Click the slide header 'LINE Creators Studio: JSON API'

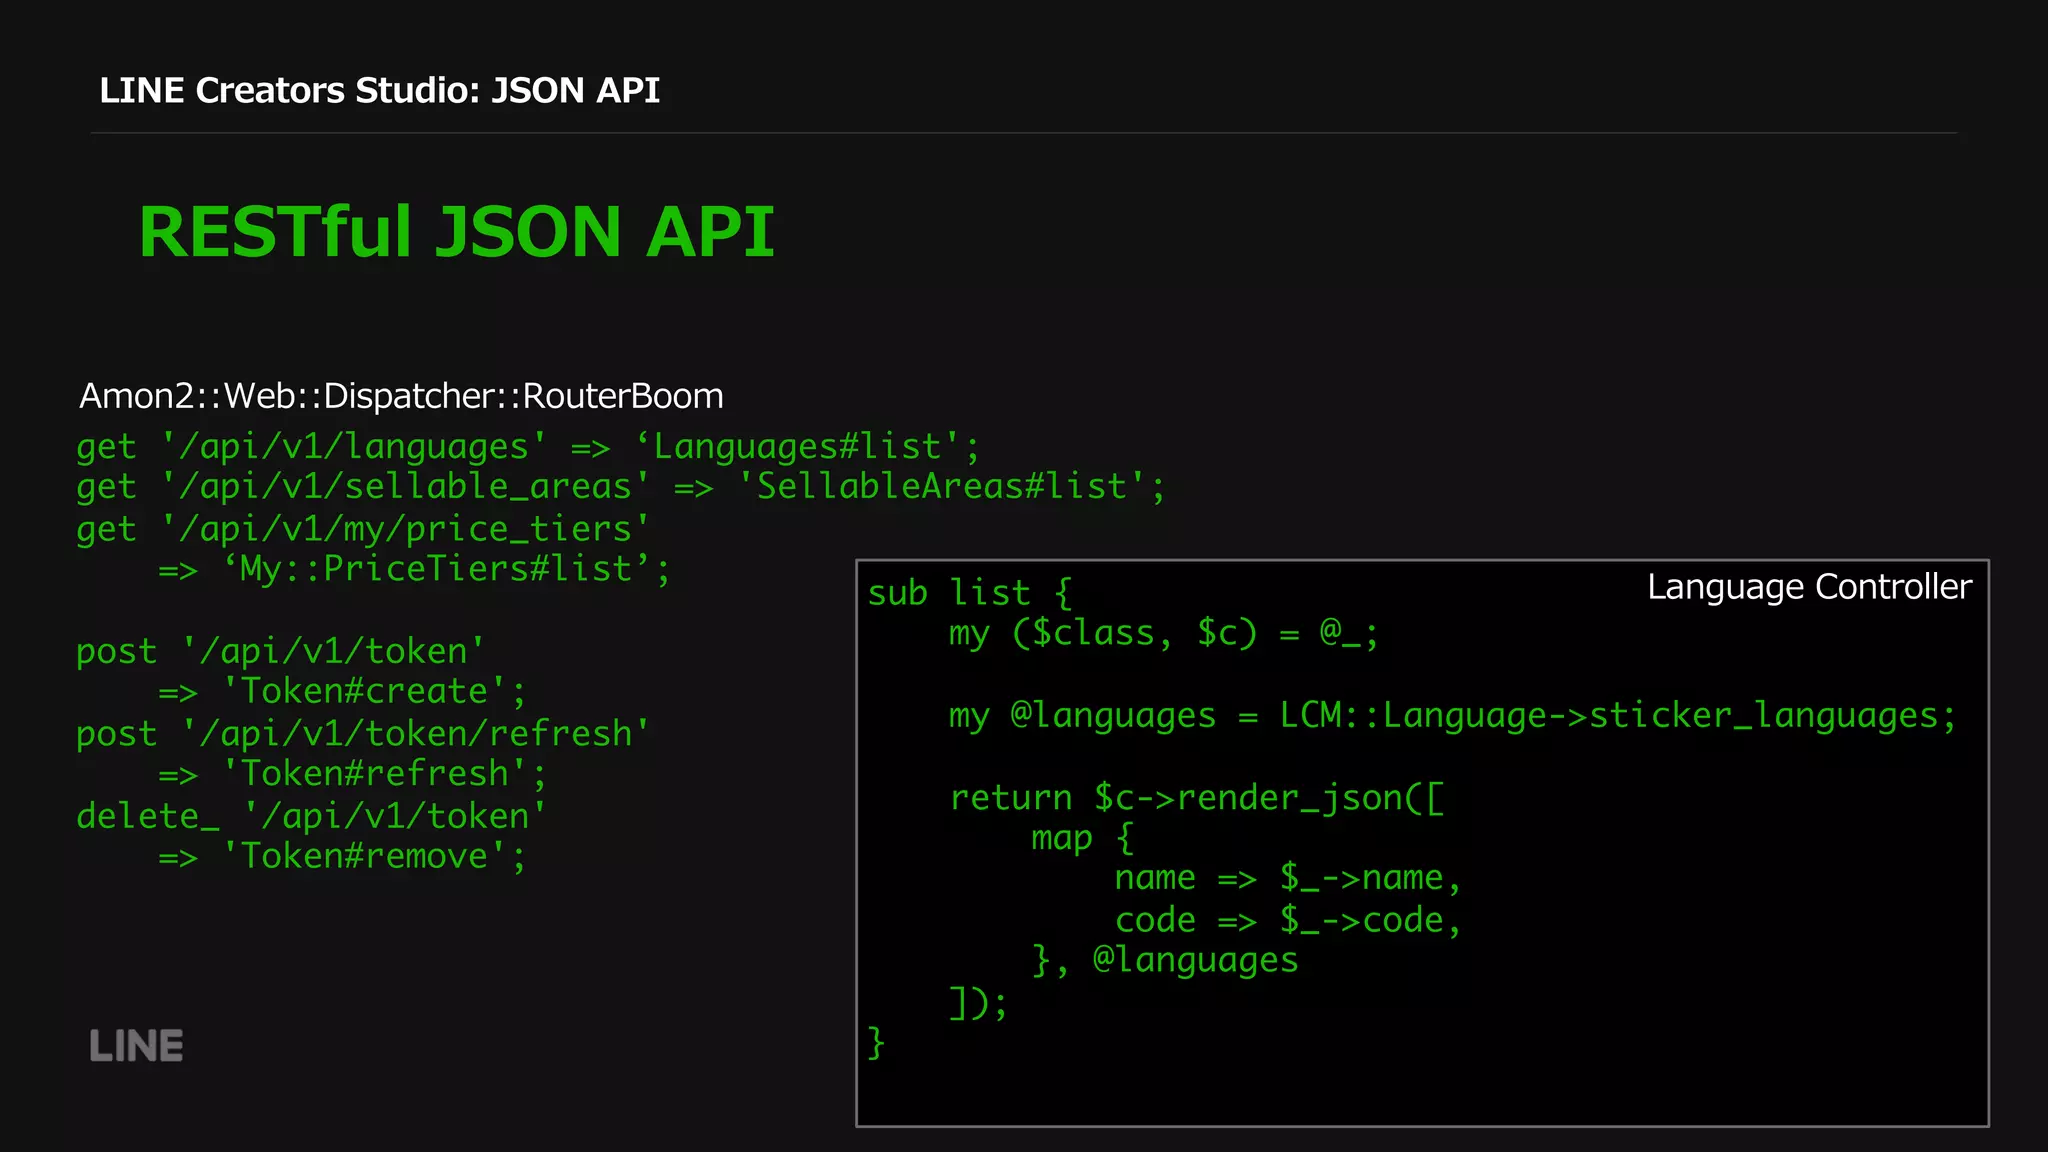coord(379,90)
